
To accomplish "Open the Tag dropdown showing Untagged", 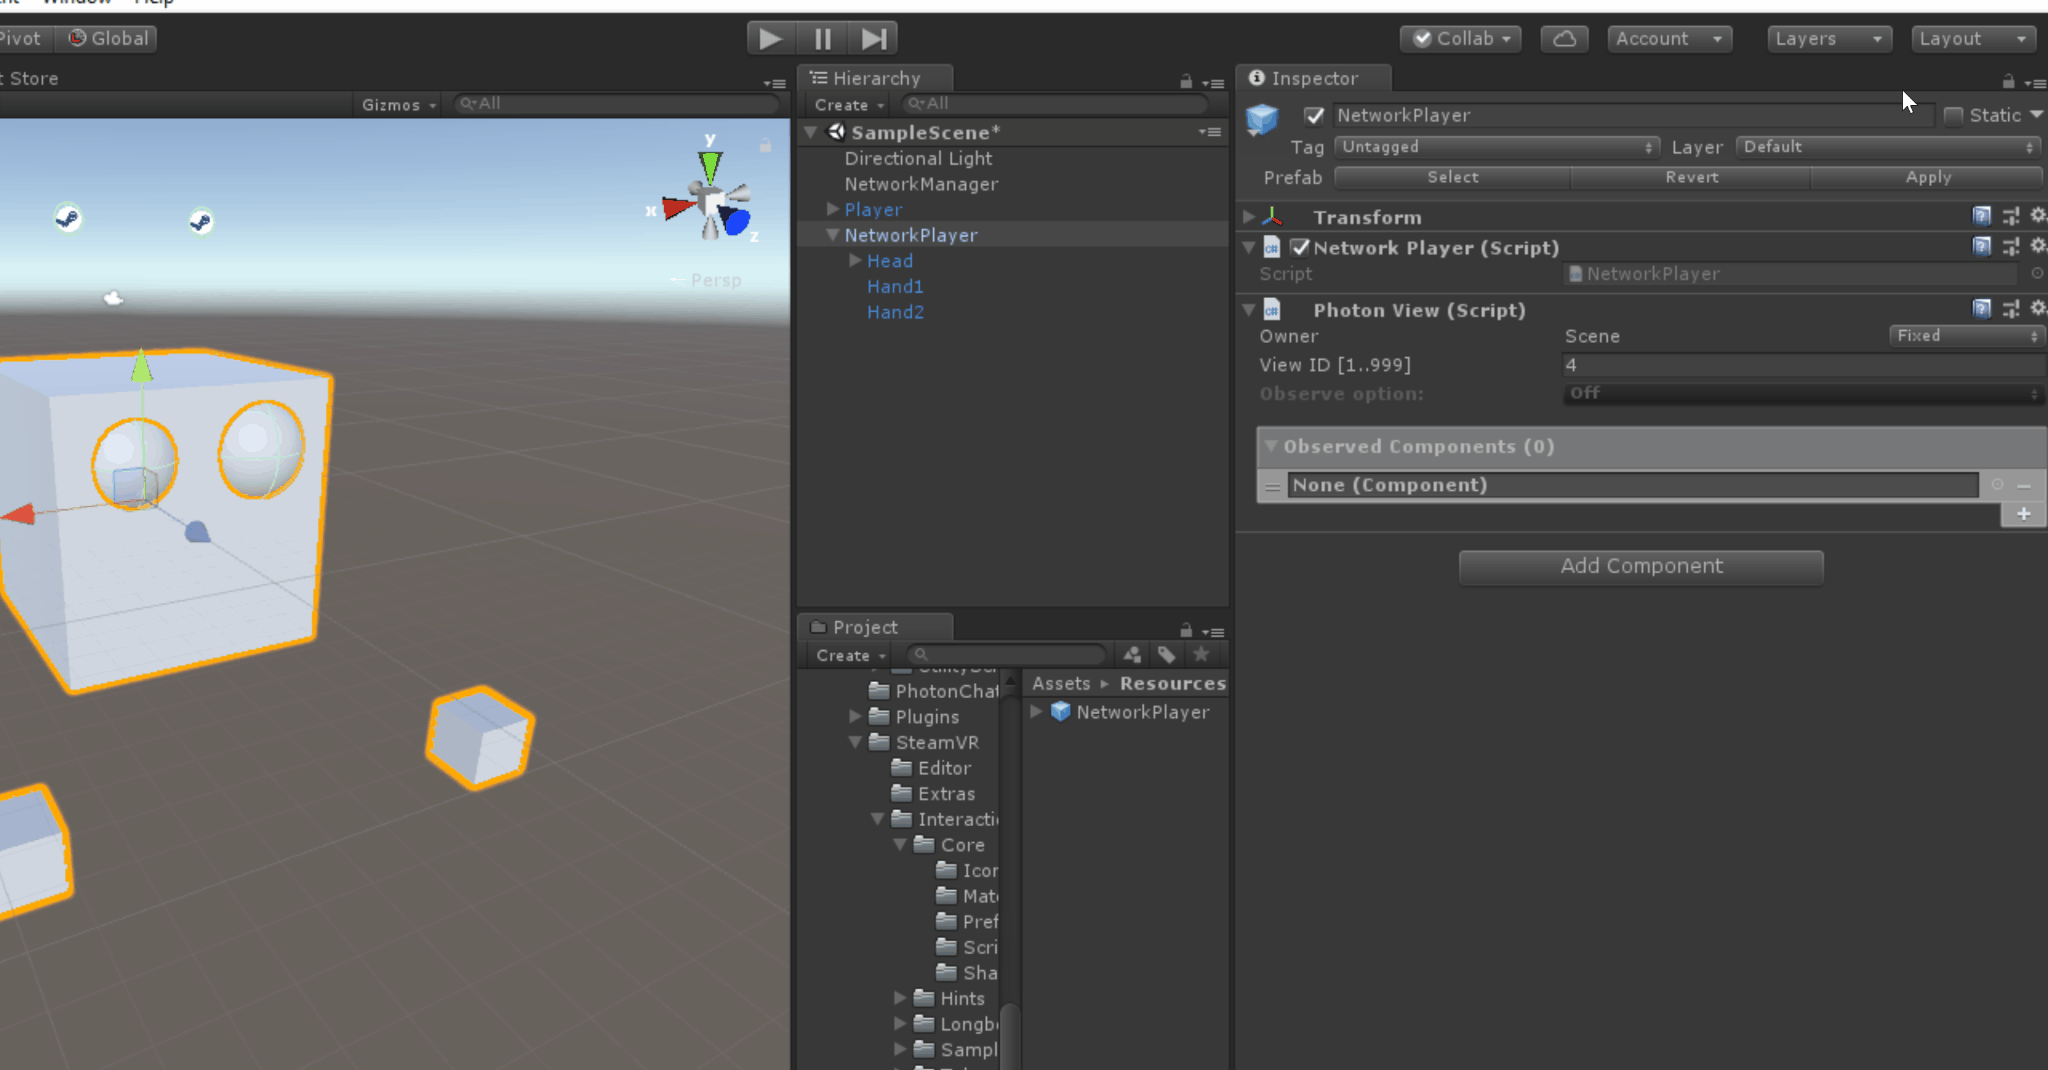I will pyautogui.click(x=1497, y=147).
